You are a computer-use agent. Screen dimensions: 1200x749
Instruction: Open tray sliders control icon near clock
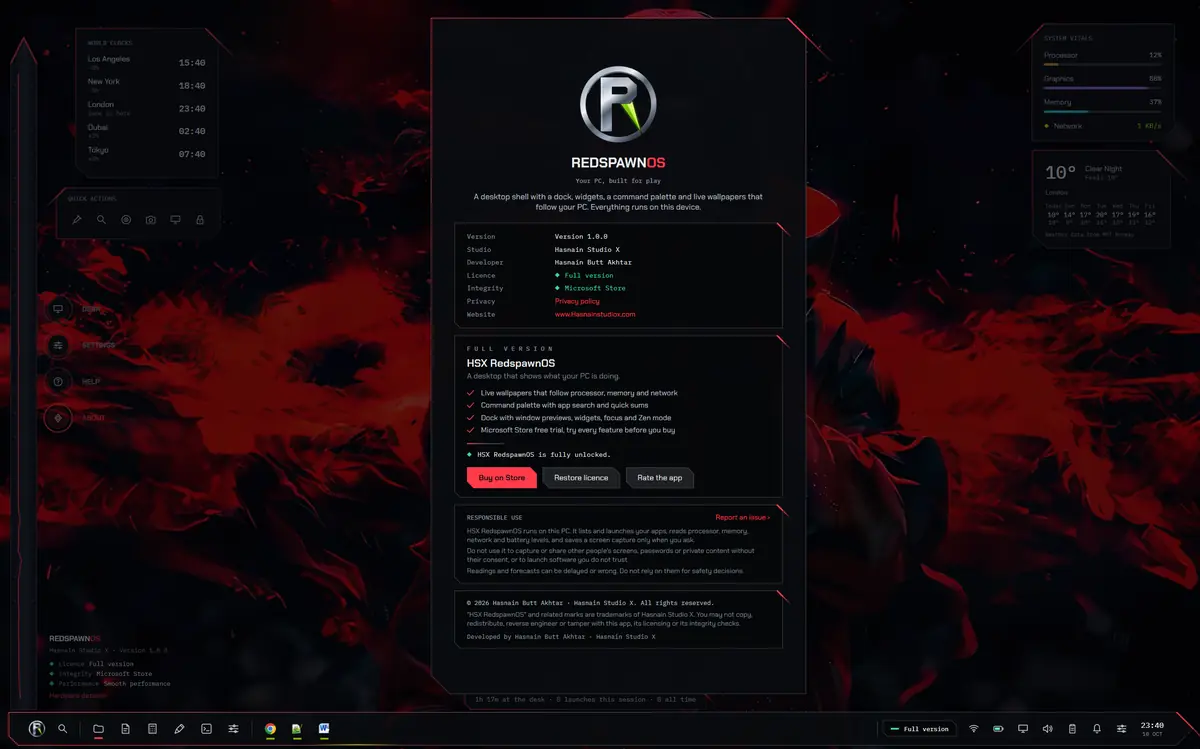1122,729
